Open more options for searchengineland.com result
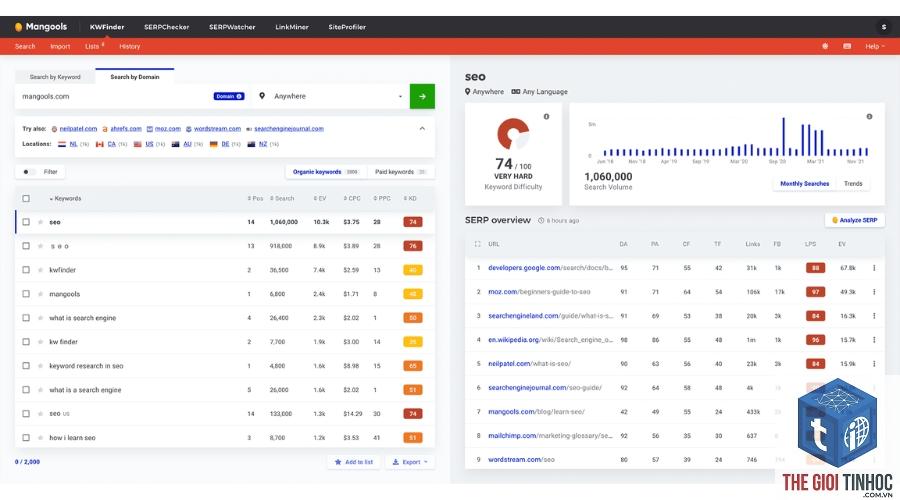The width and height of the screenshot is (900, 500). point(874,316)
